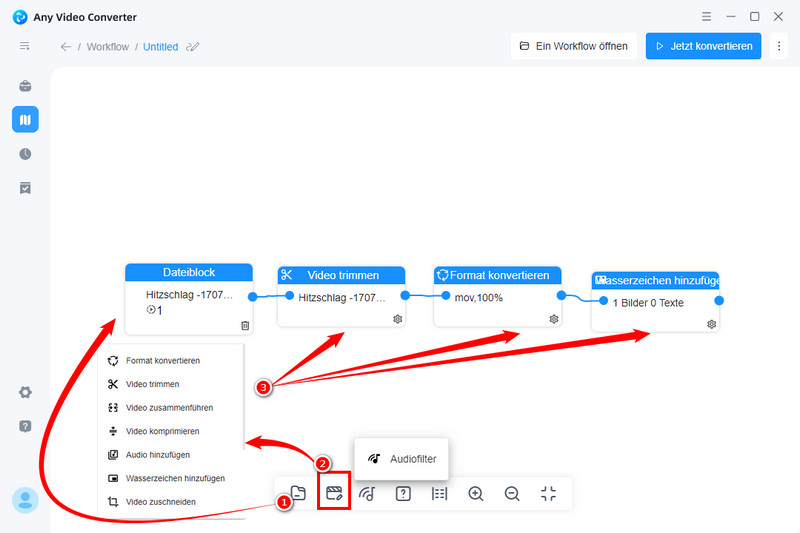800x533 pixels.
Task: Open settings gear in left sidebar
Action: (x=25, y=392)
